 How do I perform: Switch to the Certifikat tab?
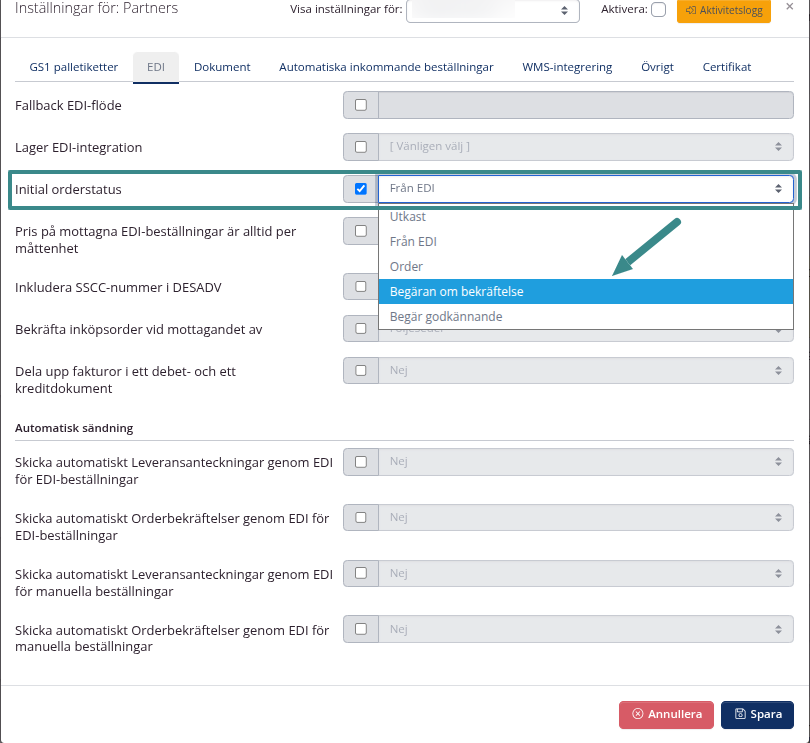726,67
